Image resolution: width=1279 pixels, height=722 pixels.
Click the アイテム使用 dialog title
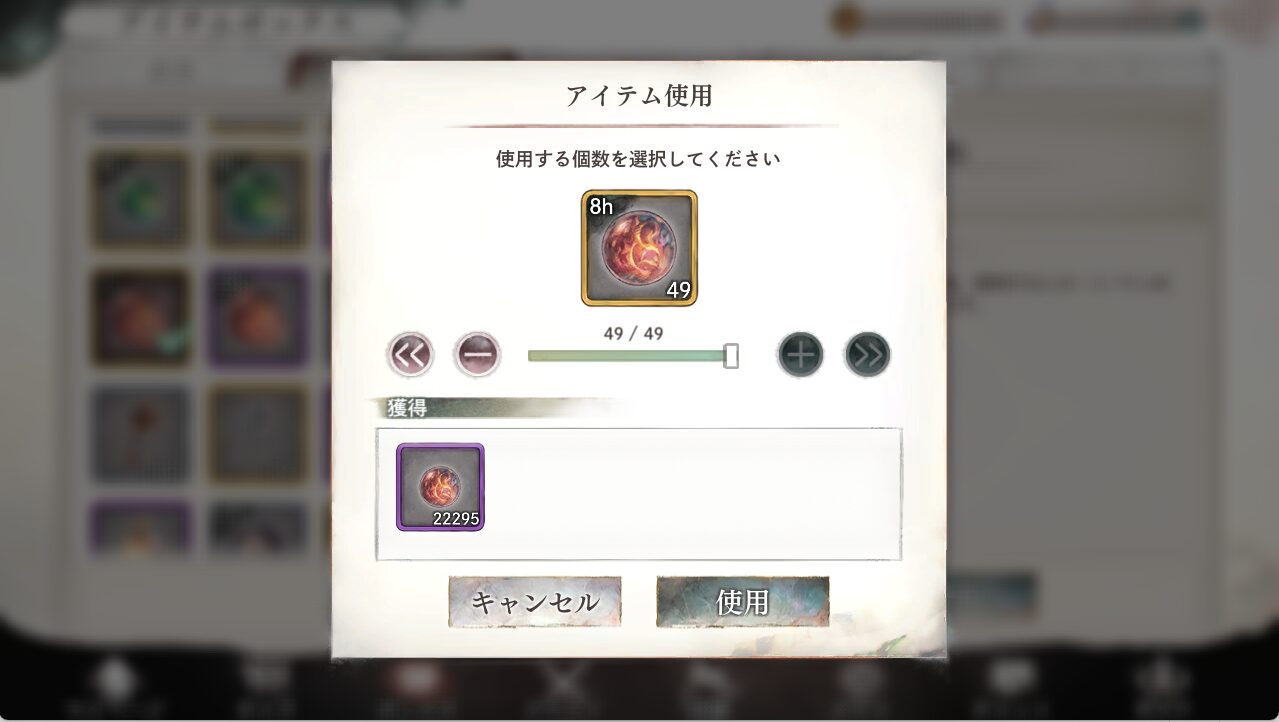(639, 96)
